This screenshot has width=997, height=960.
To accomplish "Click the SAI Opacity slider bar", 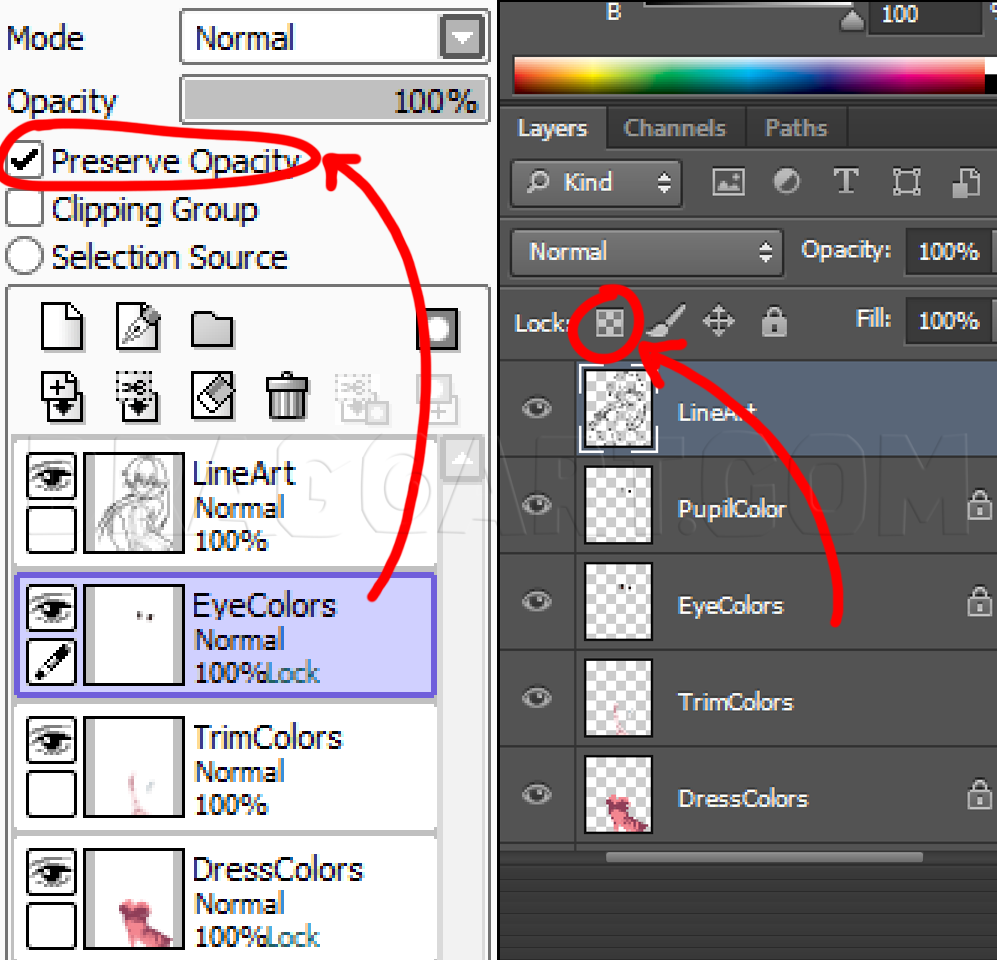I will pos(334,101).
